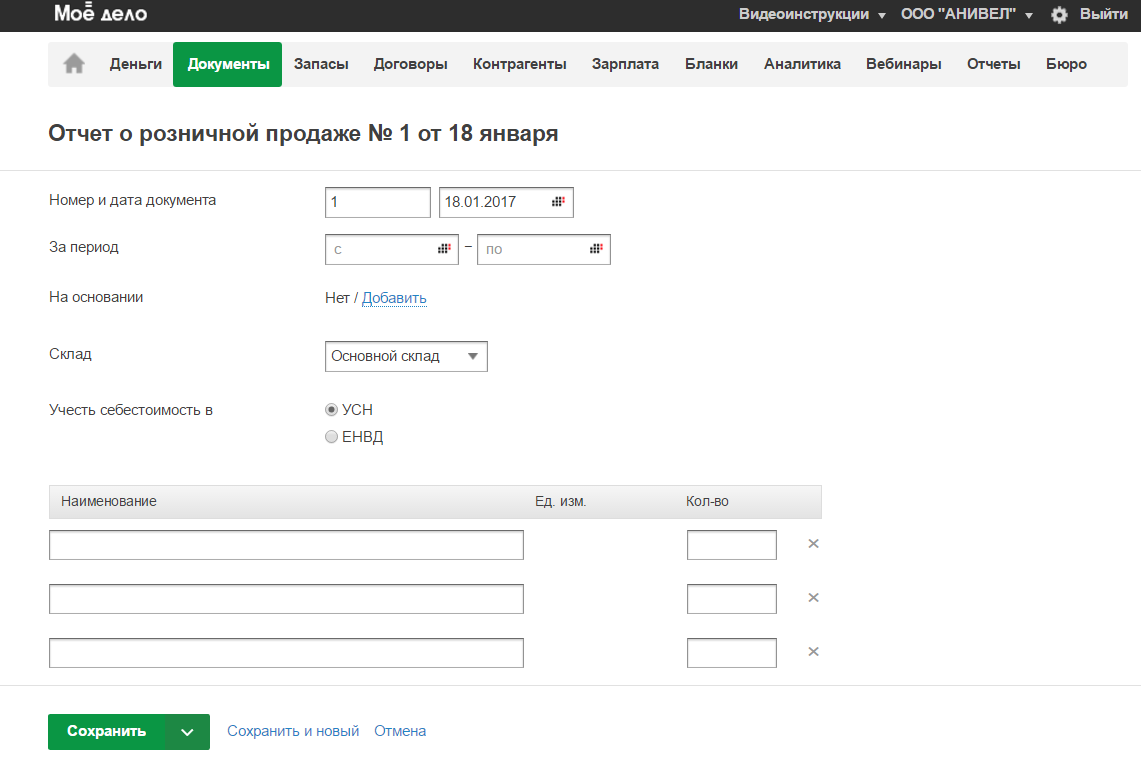Remove the first item row

(813, 544)
